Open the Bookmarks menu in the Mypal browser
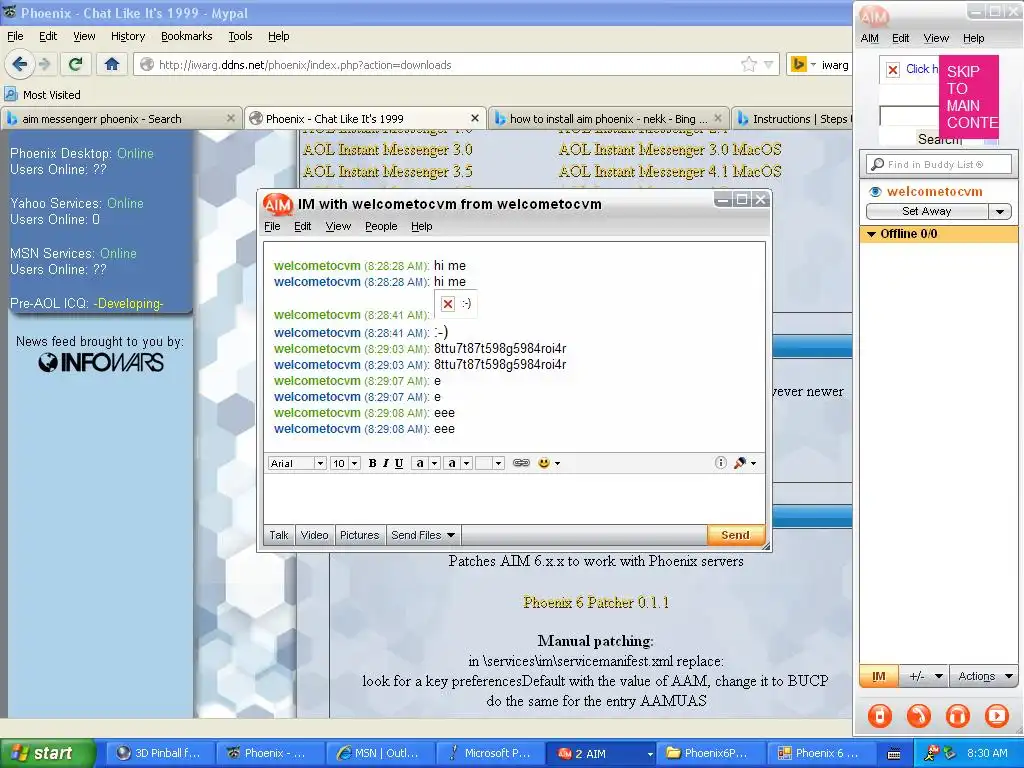 pyautogui.click(x=187, y=37)
